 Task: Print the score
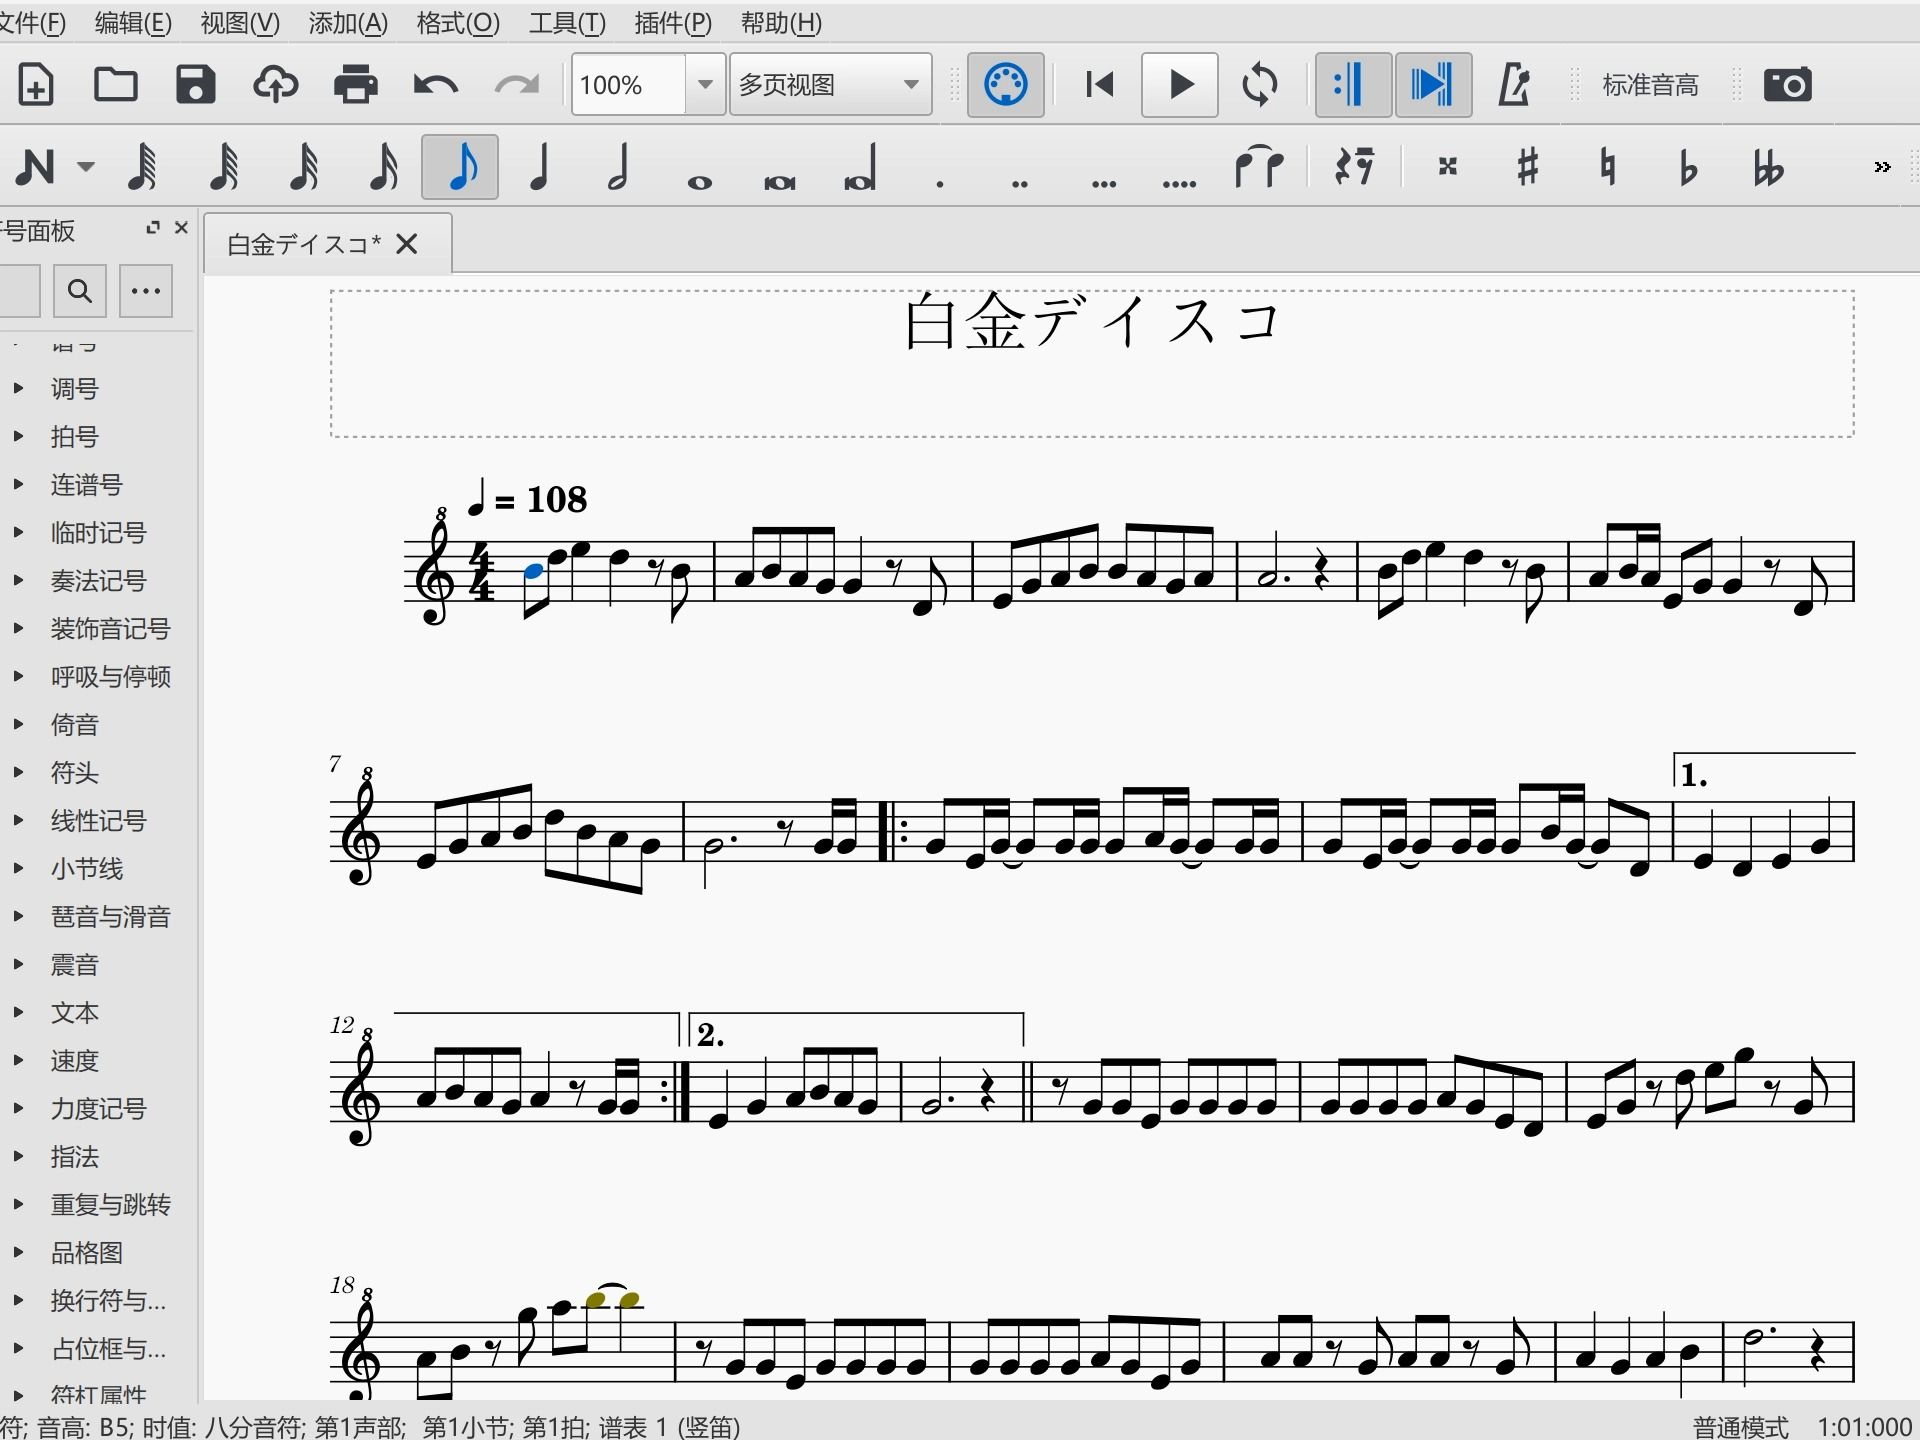356,85
